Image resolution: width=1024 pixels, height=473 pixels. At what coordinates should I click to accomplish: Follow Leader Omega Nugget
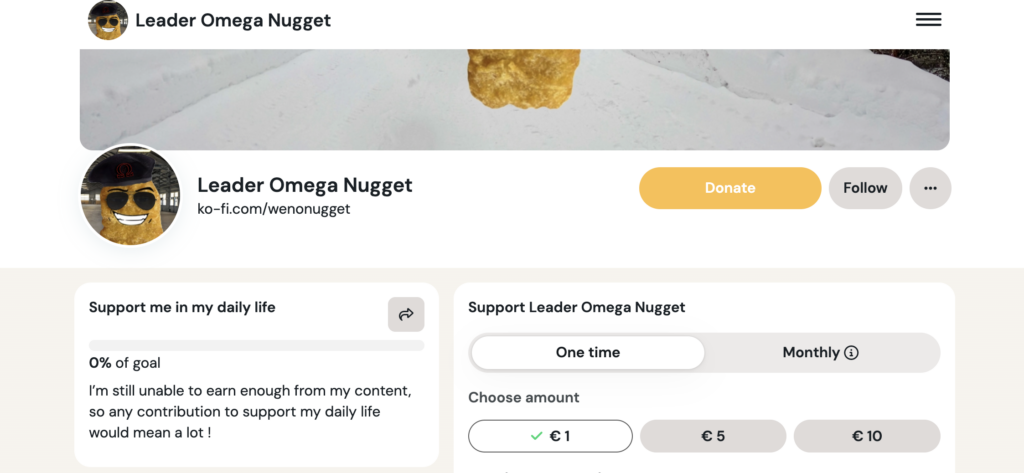pyautogui.click(x=865, y=188)
